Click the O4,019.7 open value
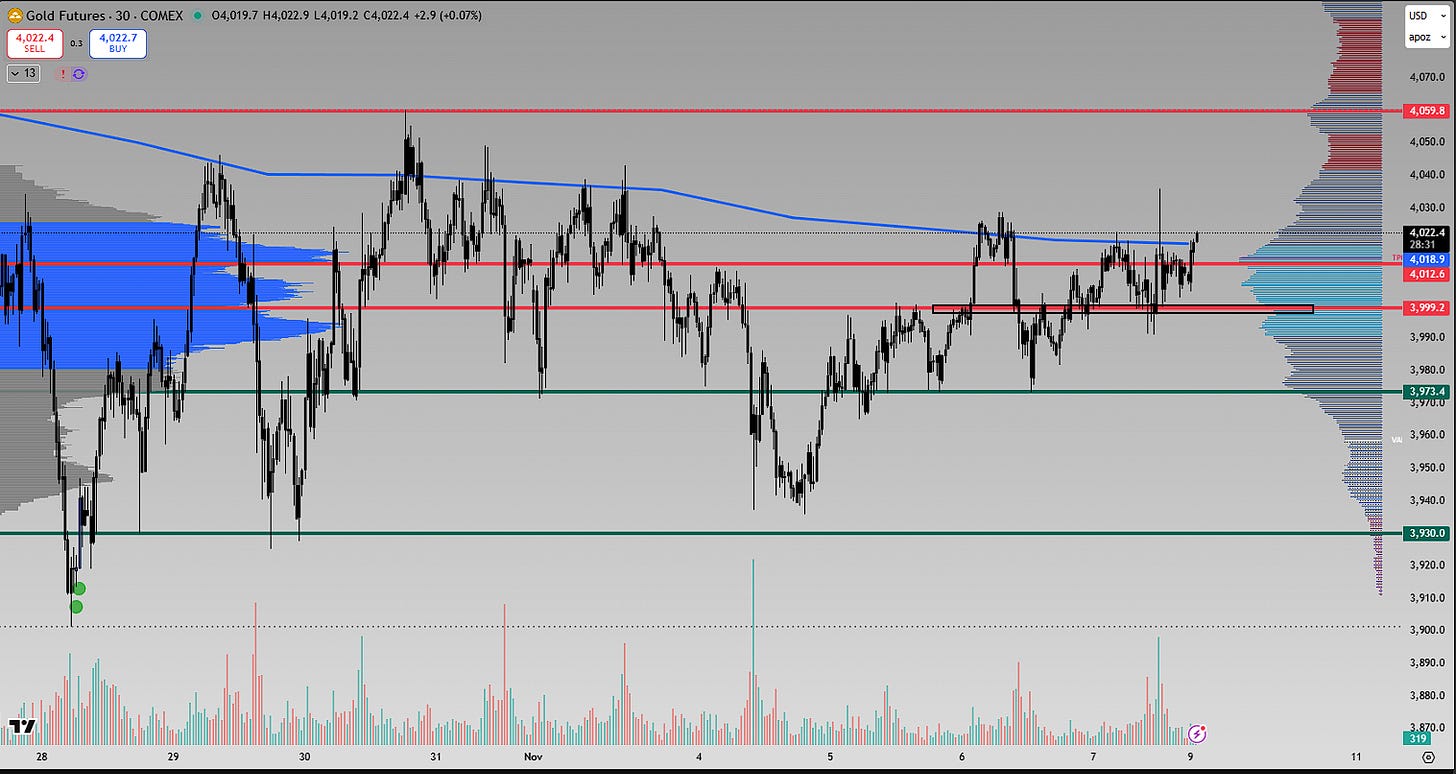 233,16
